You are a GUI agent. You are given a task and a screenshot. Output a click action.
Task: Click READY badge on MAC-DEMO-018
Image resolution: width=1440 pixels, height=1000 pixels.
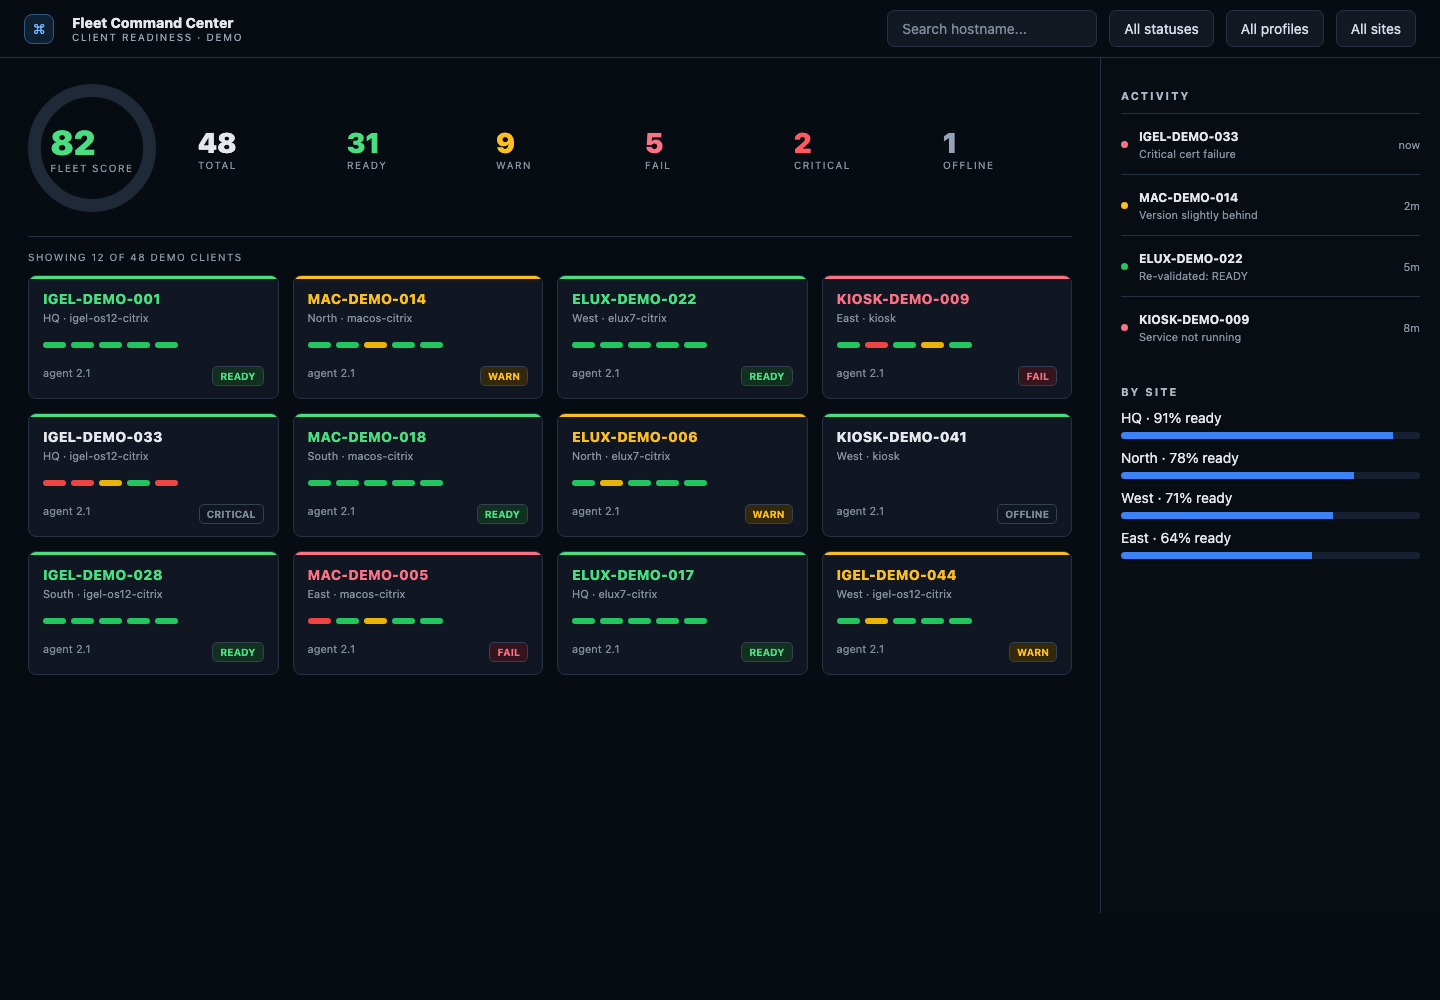pos(502,514)
